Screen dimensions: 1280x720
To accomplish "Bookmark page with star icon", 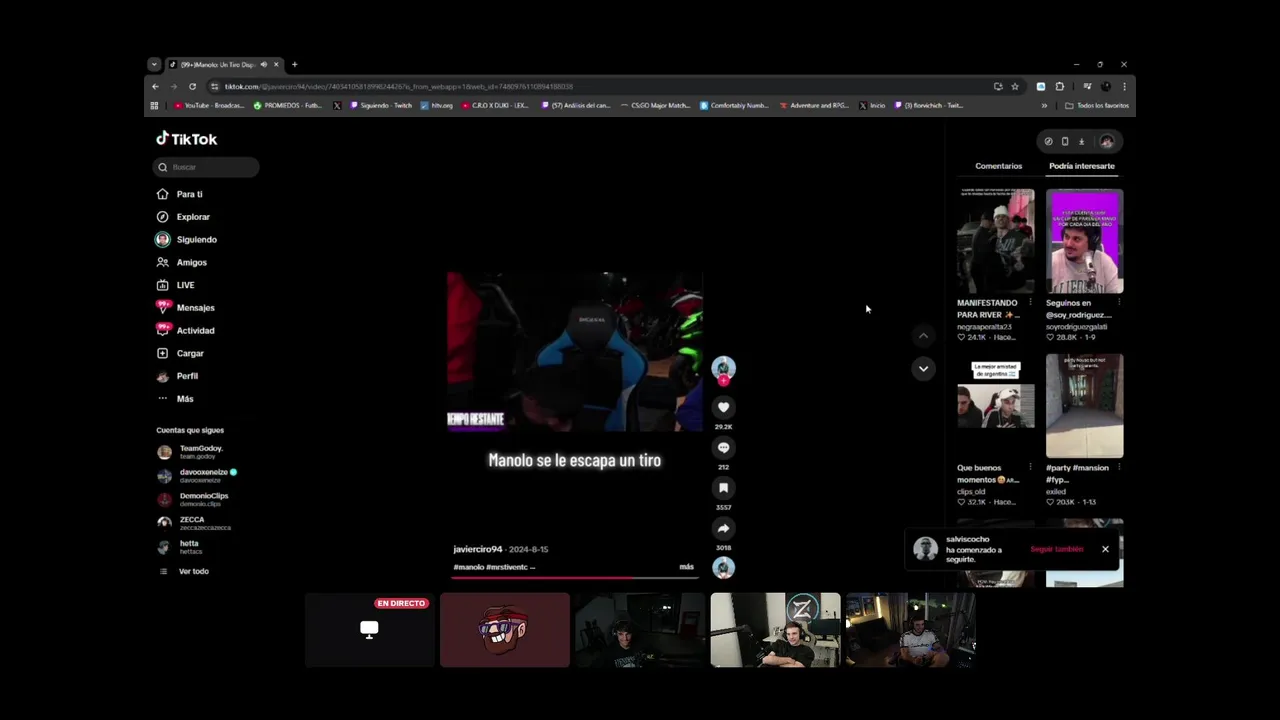I will (x=1015, y=87).
